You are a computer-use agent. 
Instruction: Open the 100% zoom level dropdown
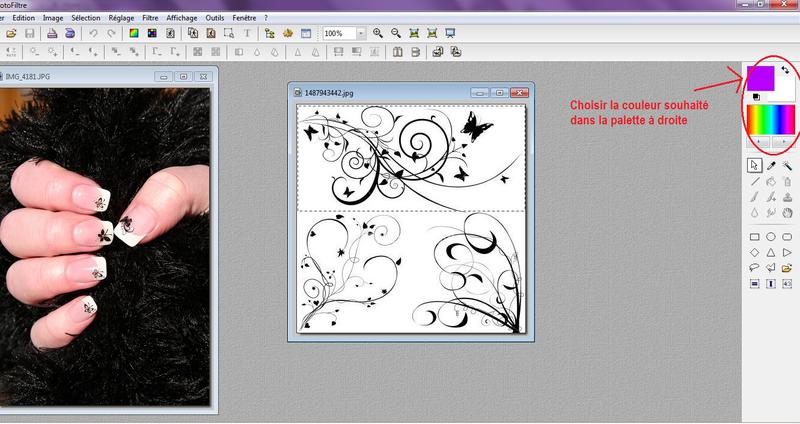point(362,33)
